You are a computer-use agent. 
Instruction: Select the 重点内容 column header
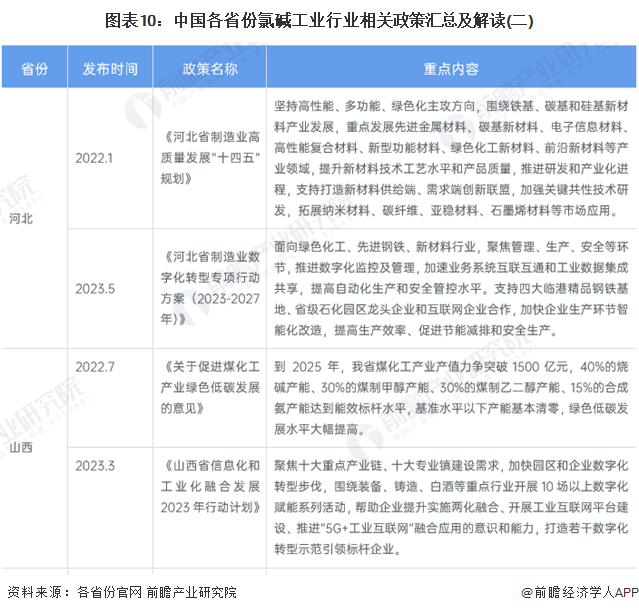(x=451, y=68)
